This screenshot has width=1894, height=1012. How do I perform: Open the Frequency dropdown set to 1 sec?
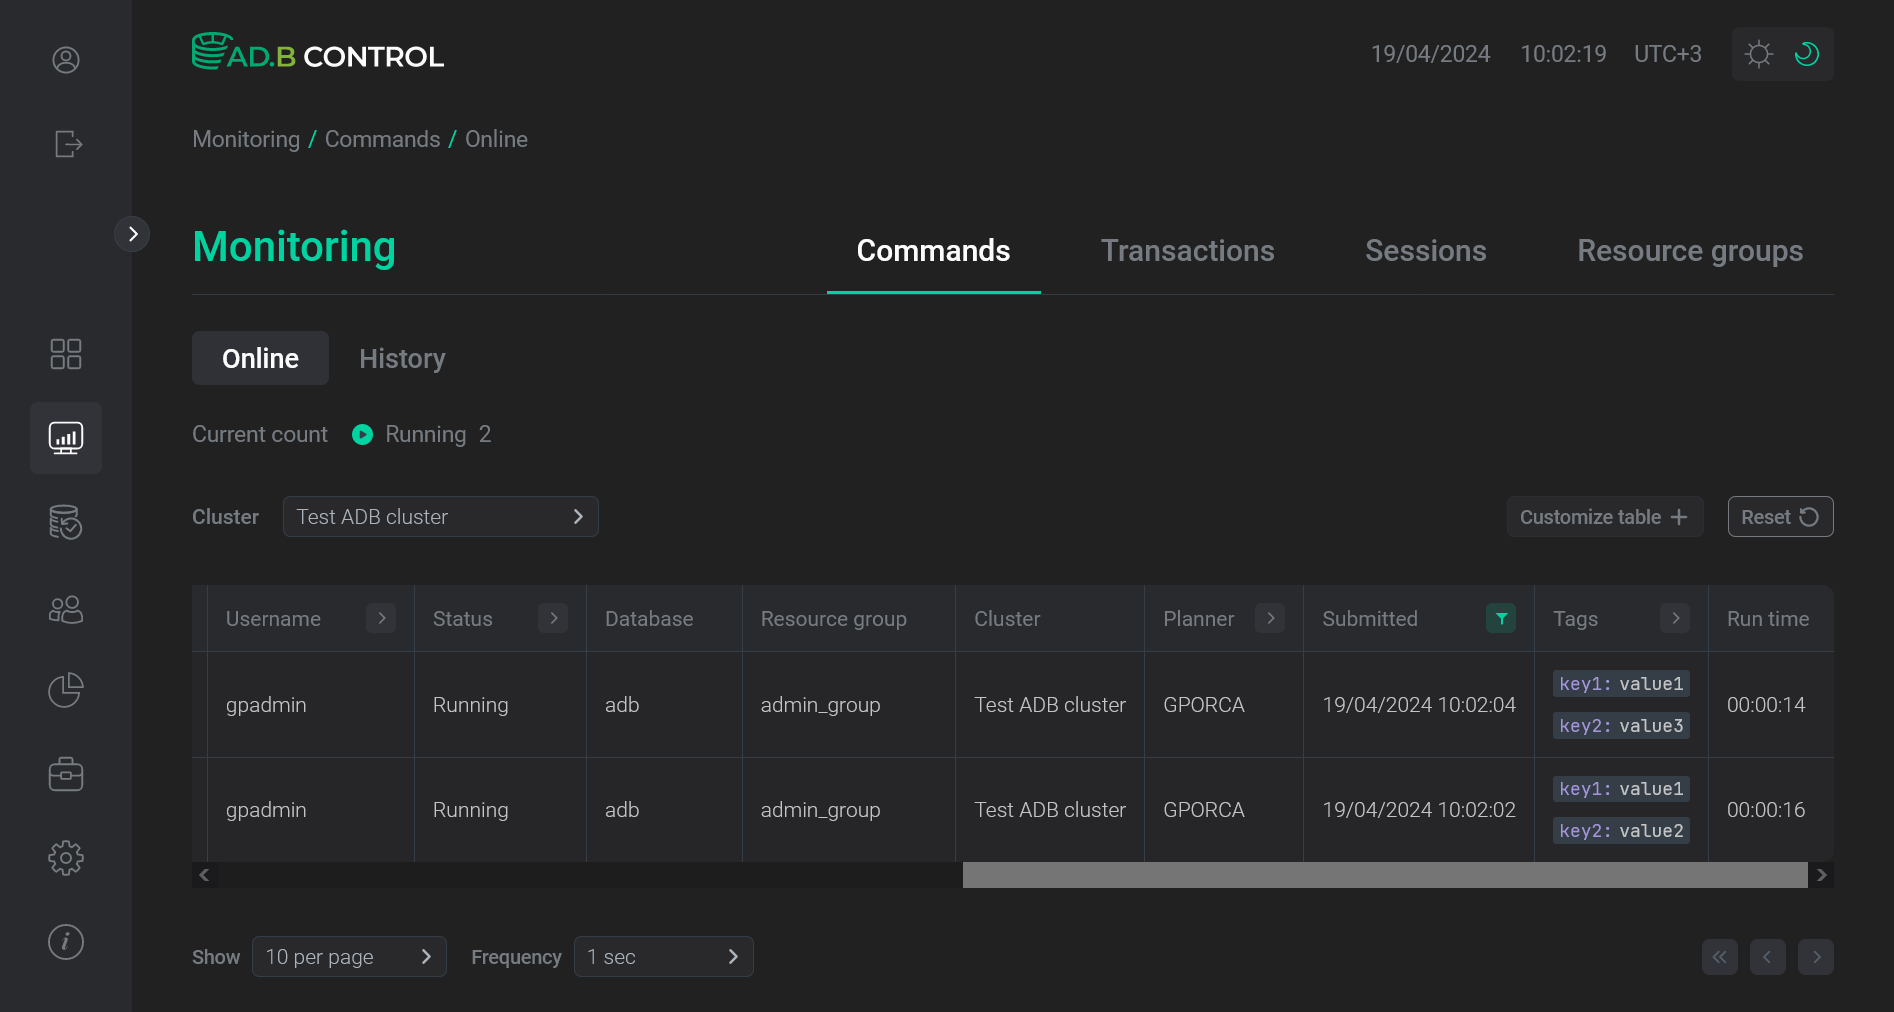[x=663, y=957]
